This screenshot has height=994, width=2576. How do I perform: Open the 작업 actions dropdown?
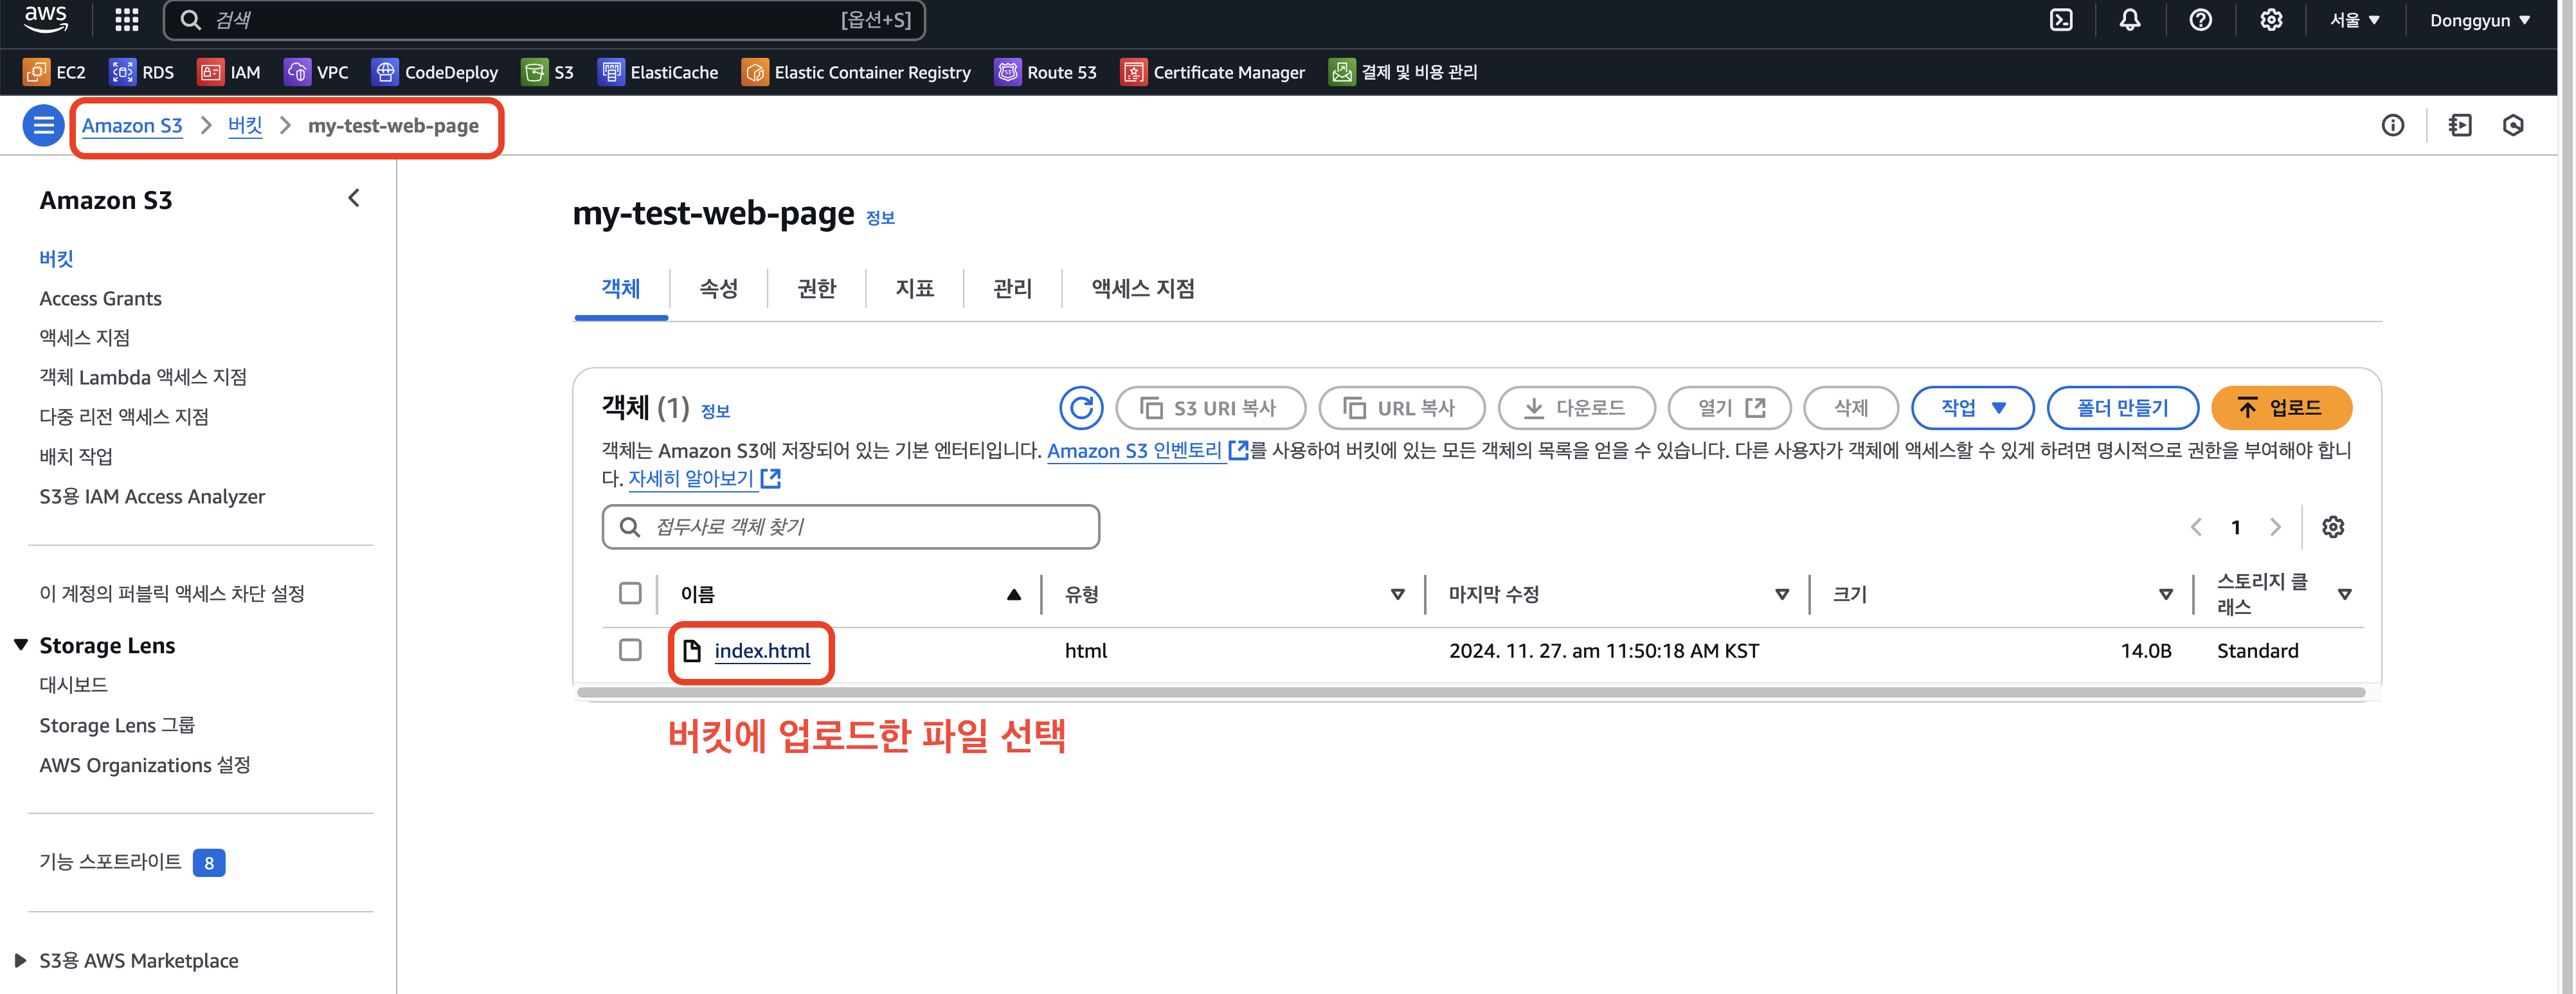(x=1972, y=407)
